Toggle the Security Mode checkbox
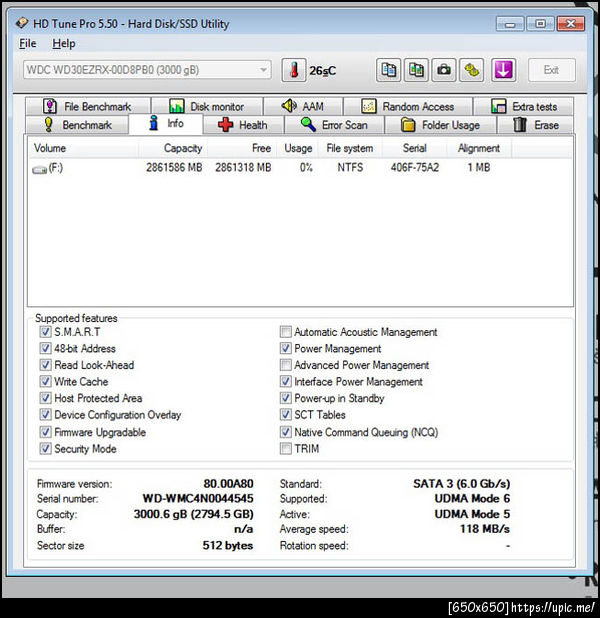Image resolution: width=600 pixels, height=618 pixels. coord(45,448)
